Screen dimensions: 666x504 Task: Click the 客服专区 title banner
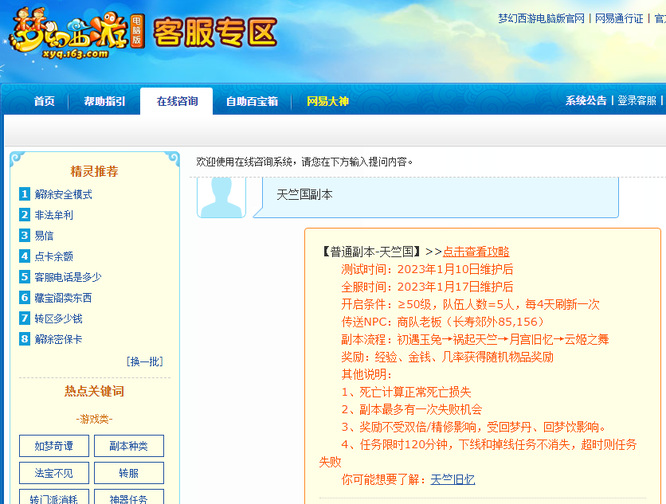click(x=215, y=32)
